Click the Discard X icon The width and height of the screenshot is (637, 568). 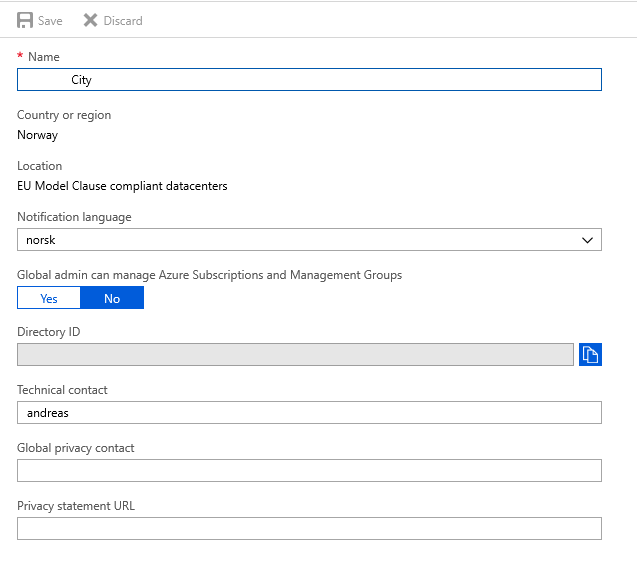pos(91,20)
